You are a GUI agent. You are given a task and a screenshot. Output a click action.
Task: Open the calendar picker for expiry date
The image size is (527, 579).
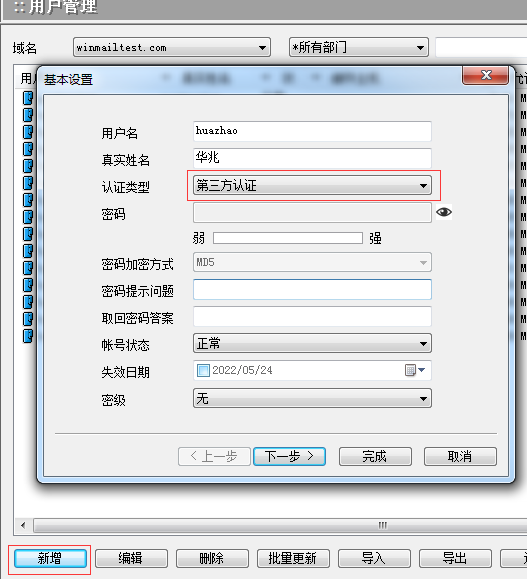point(415,370)
